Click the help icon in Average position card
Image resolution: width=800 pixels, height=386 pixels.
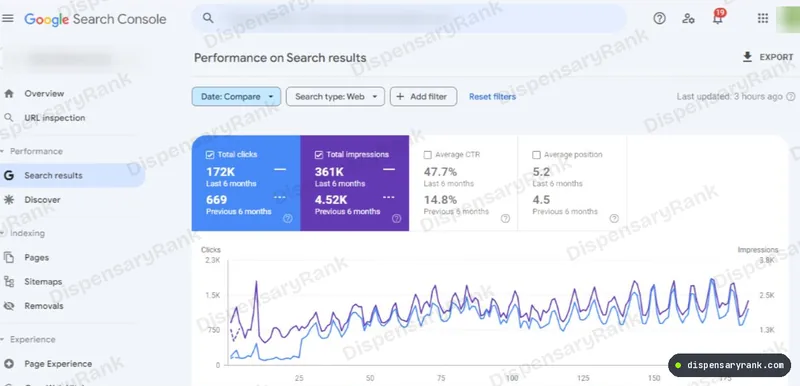[x=614, y=218]
